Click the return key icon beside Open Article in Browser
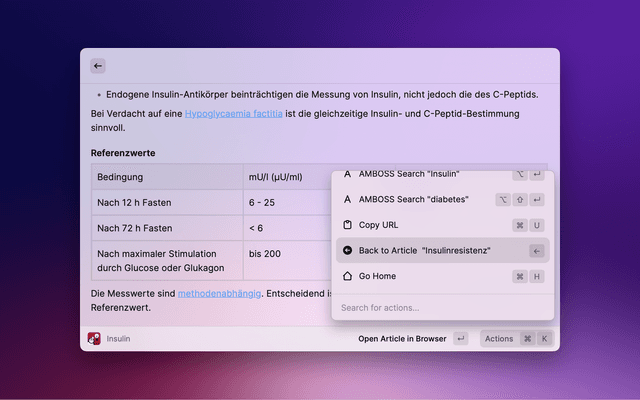The image size is (640, 400). point(460,339)
